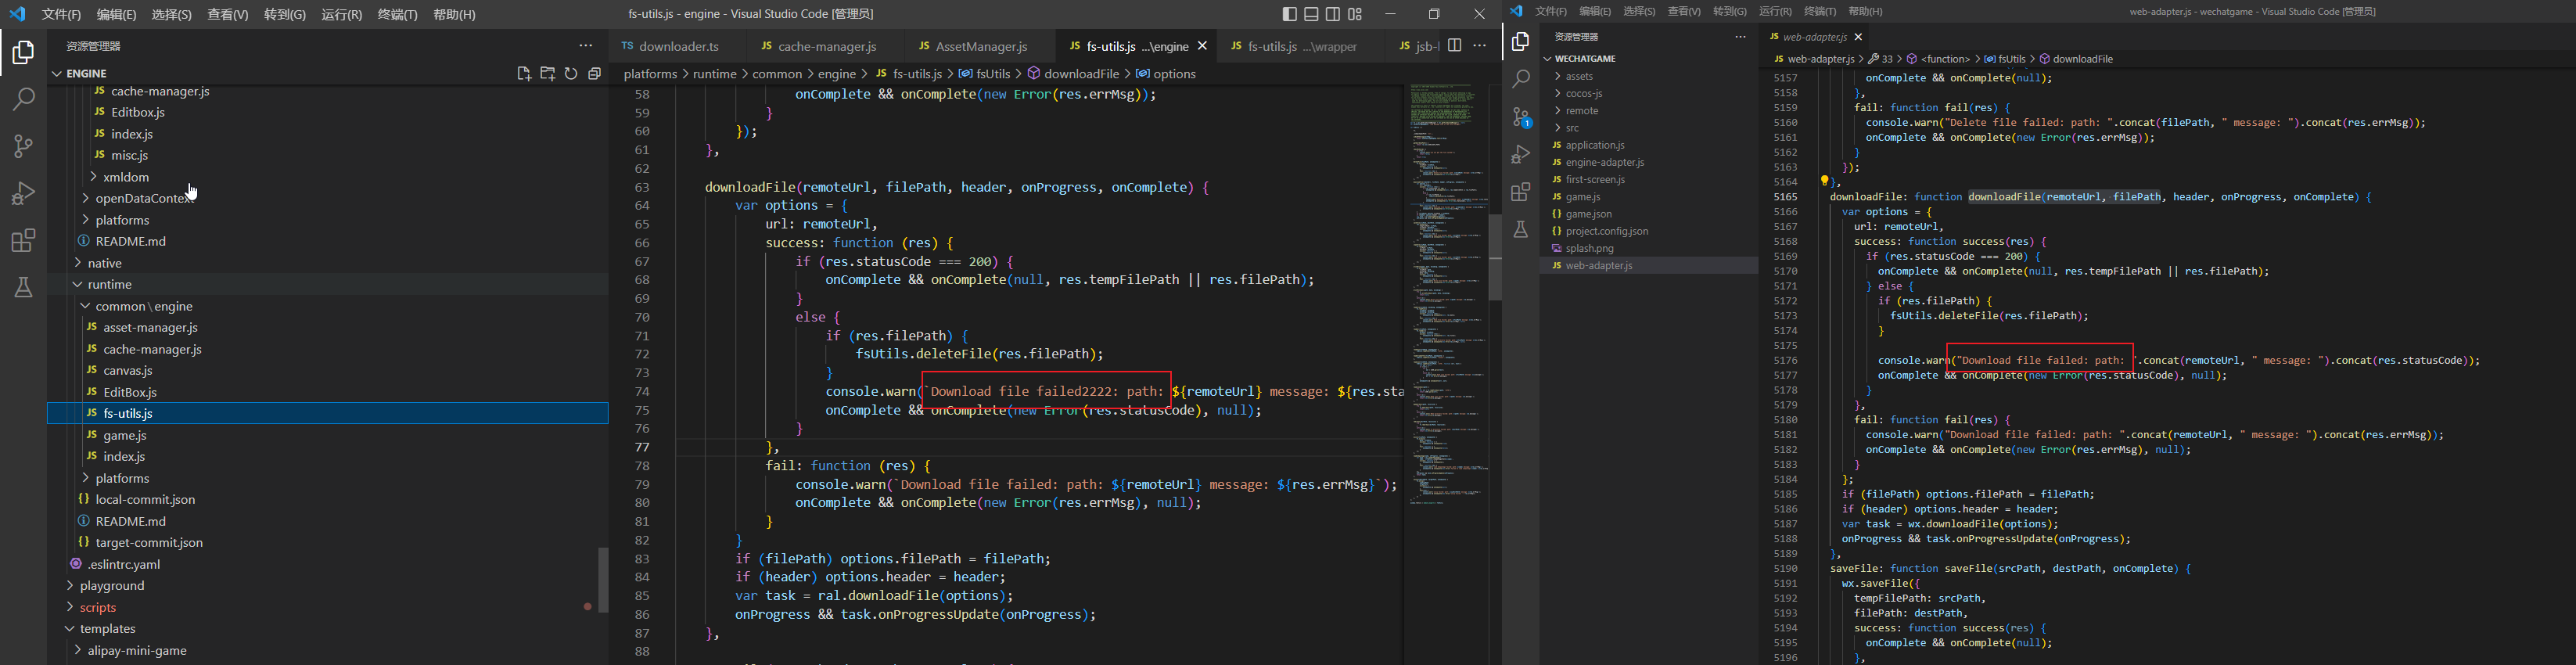
Task: Refresh the ENGINE explorer tree
Action: coord(571,74)
